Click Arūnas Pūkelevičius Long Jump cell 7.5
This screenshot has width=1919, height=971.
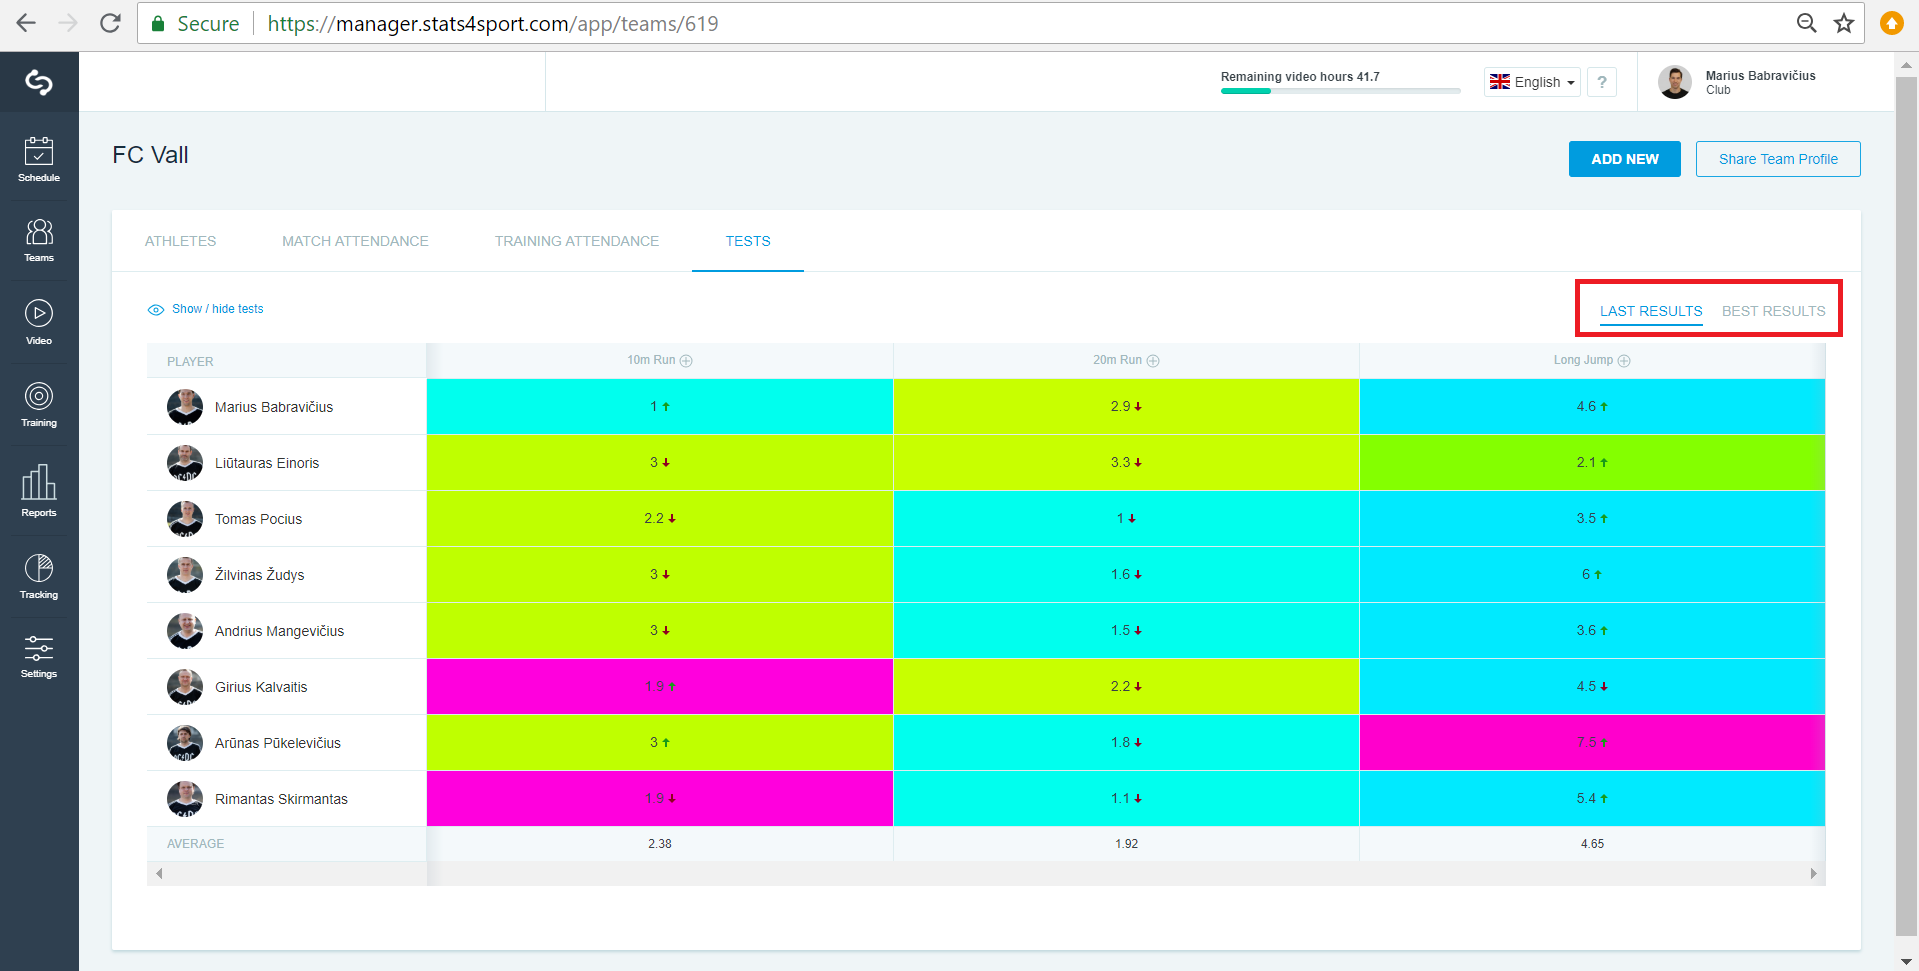tap(1592, 743)
